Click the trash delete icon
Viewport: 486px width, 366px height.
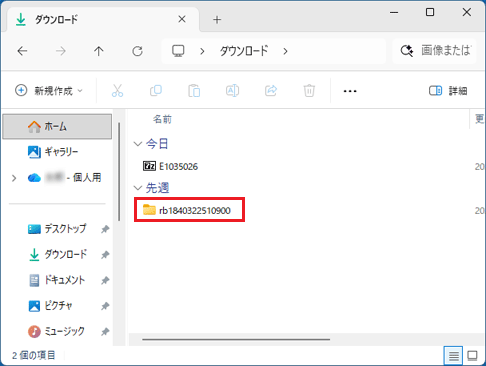click(309, 91)
